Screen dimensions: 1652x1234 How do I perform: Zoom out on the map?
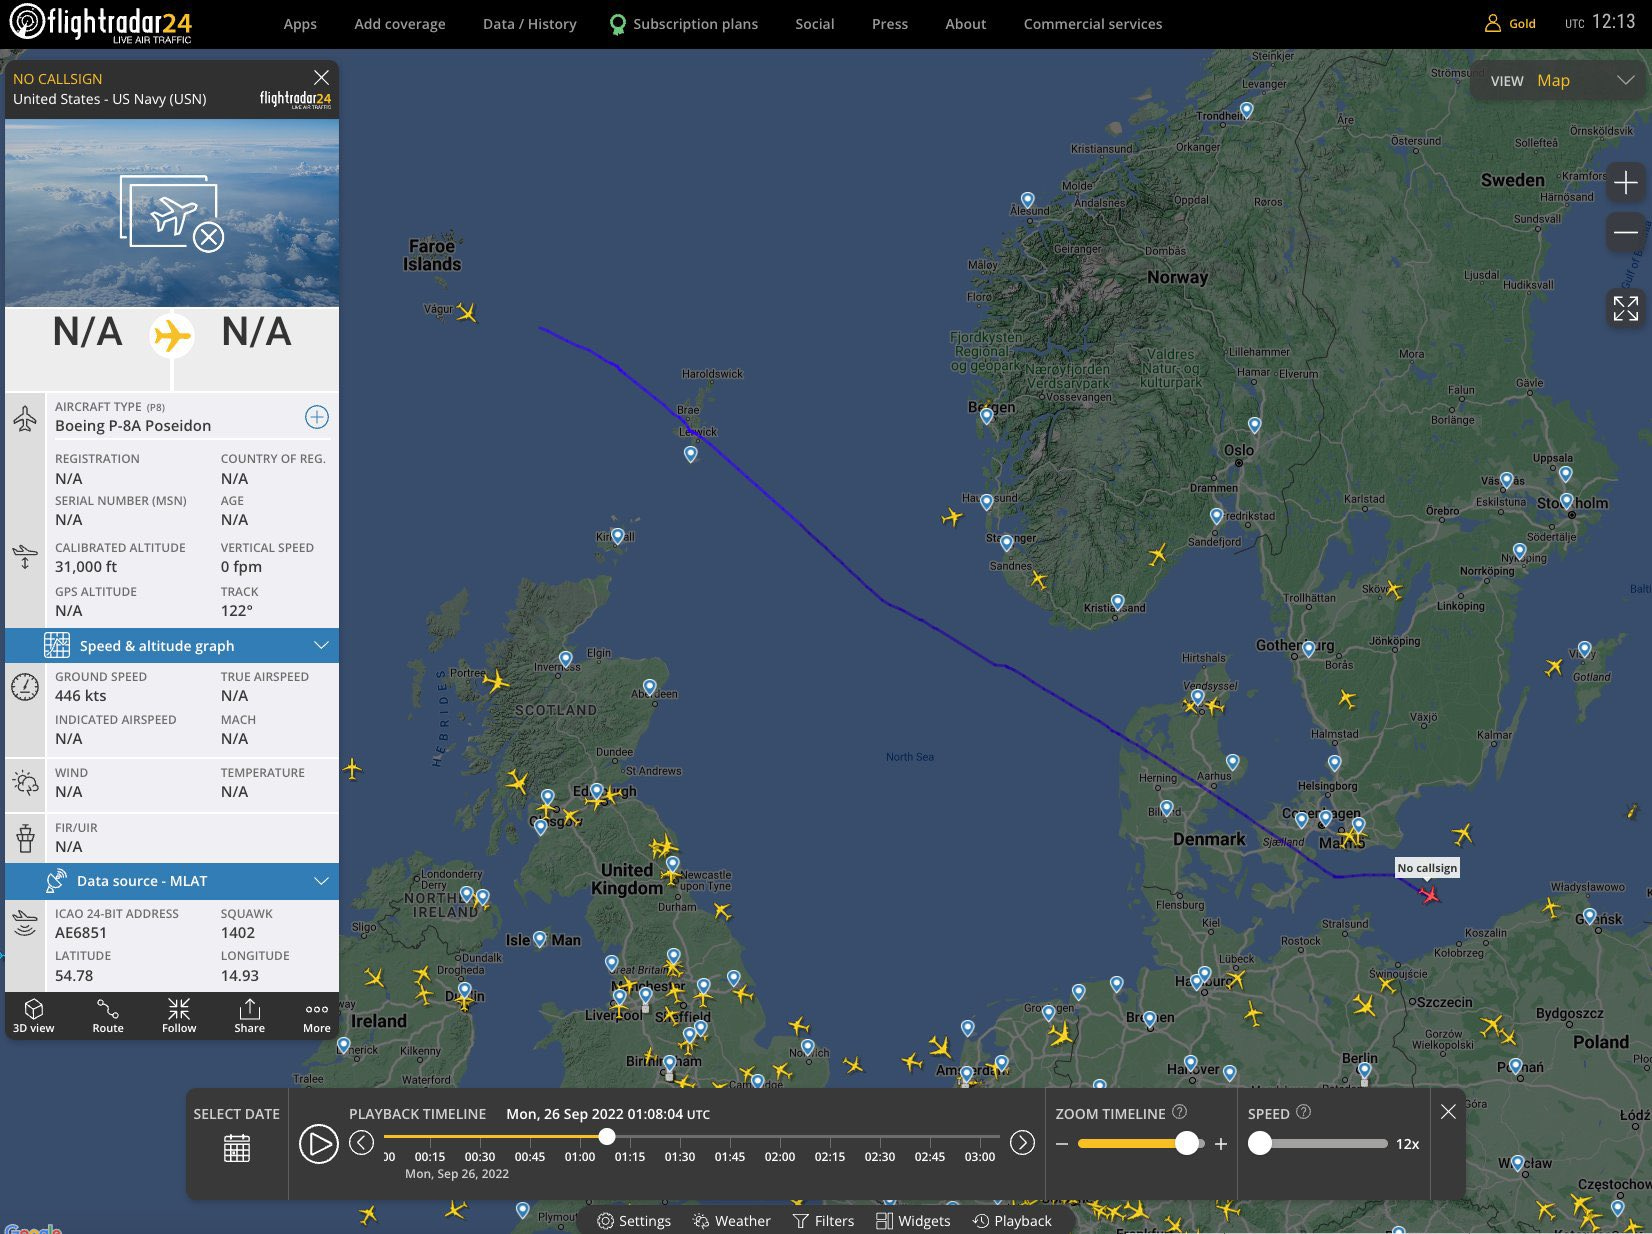coord(1626,232)
